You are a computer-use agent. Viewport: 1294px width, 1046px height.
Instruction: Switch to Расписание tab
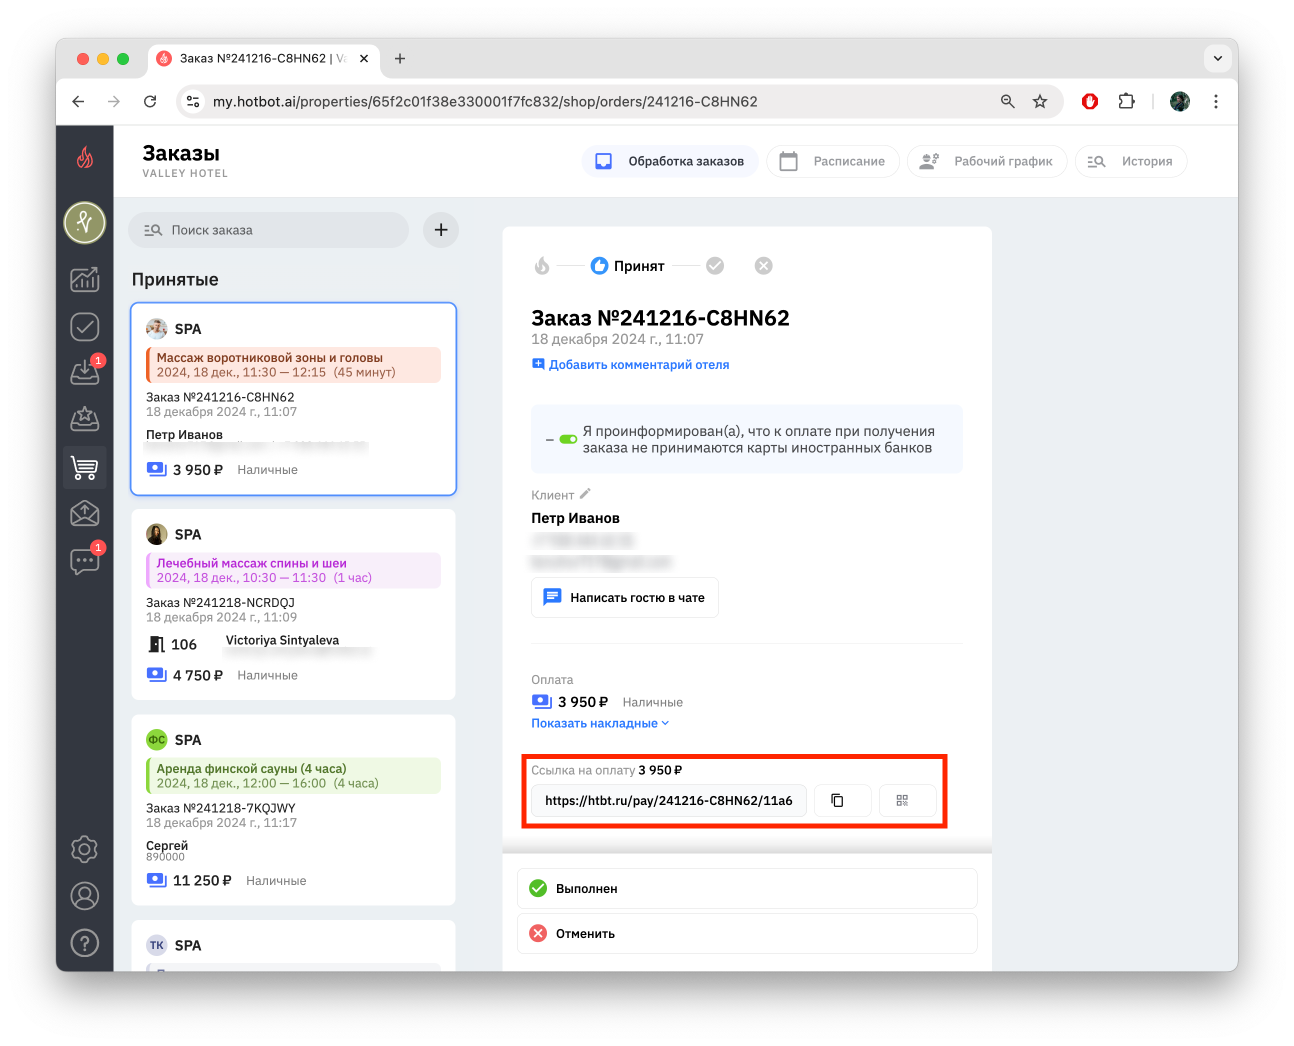(833, 161)
